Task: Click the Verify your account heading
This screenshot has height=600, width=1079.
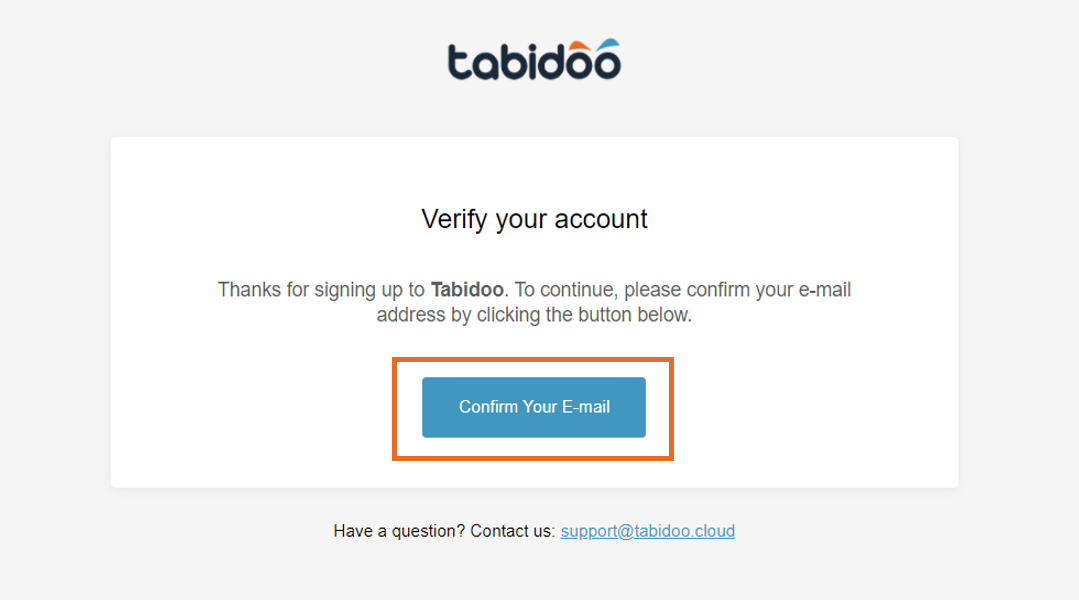Action: [534, 219]
